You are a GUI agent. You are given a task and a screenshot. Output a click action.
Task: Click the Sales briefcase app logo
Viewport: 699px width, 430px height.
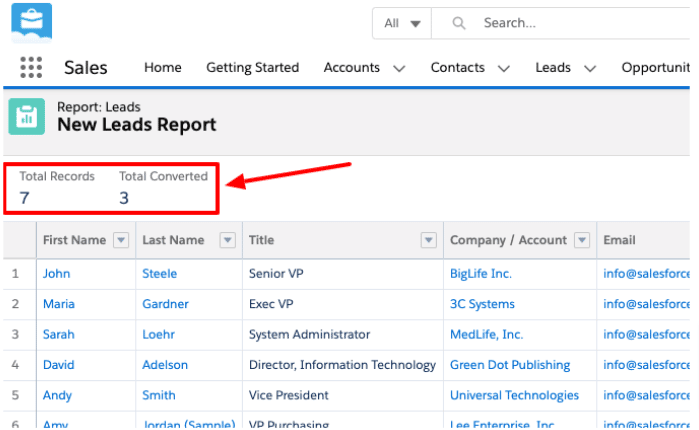tap(32, 22)
